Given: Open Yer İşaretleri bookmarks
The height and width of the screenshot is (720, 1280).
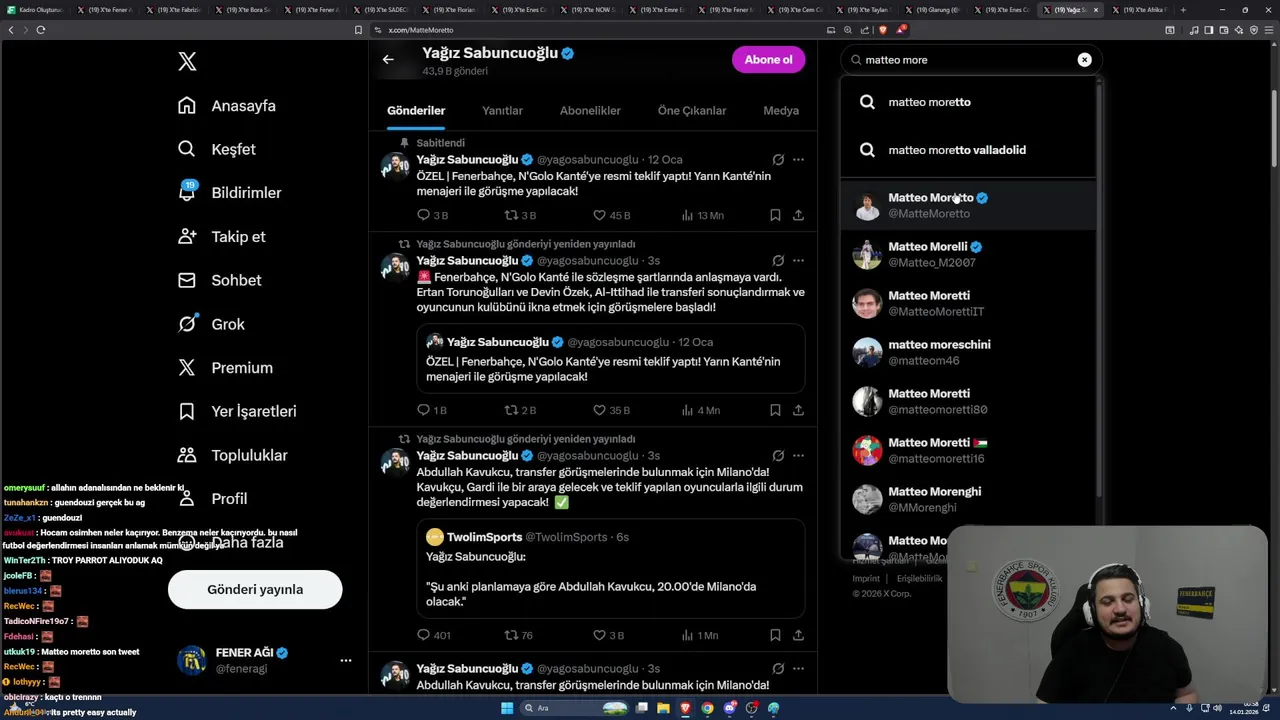Looking at the screenshot, I should [x=236, y=411].
